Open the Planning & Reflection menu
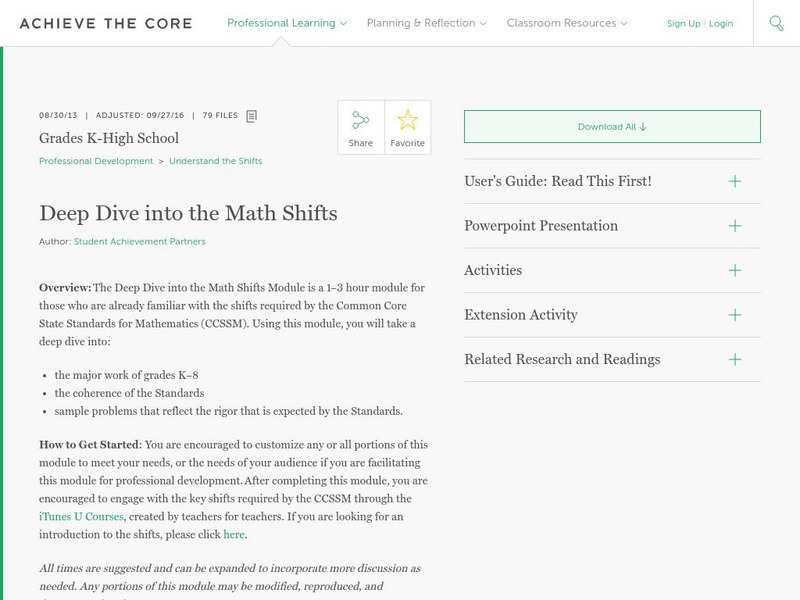This screenshot has height=600, width=800. coord(427,23)
